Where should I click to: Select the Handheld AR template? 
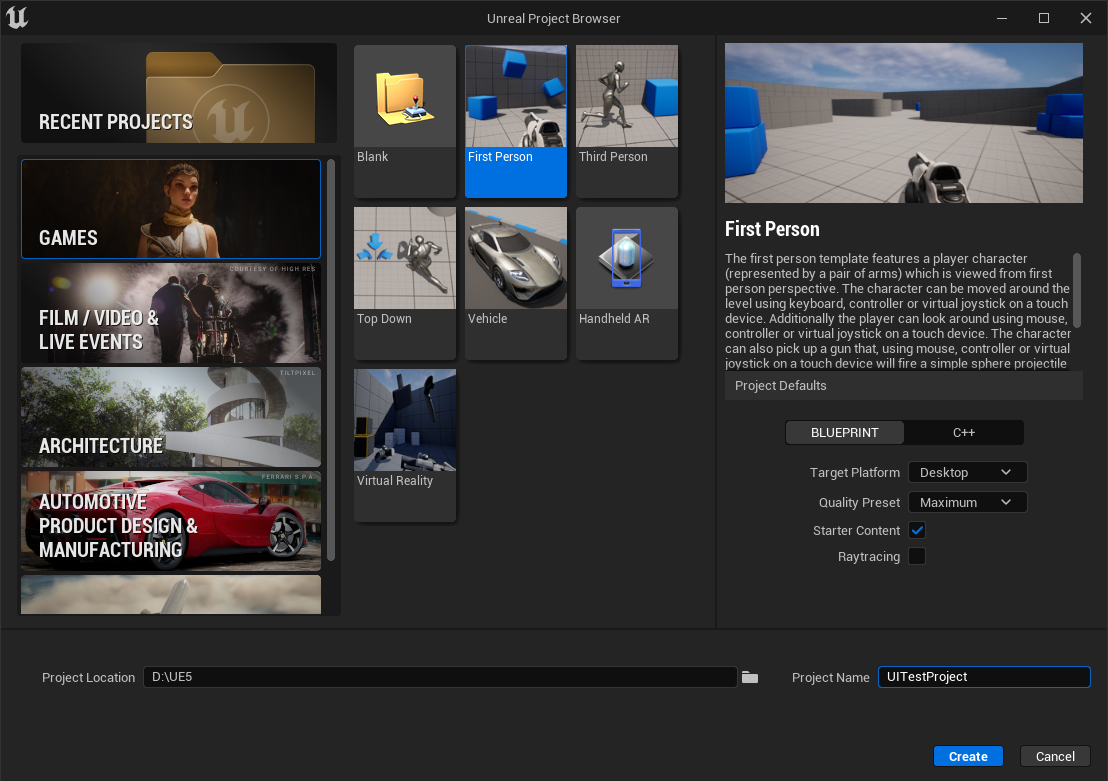click(627, 283)
